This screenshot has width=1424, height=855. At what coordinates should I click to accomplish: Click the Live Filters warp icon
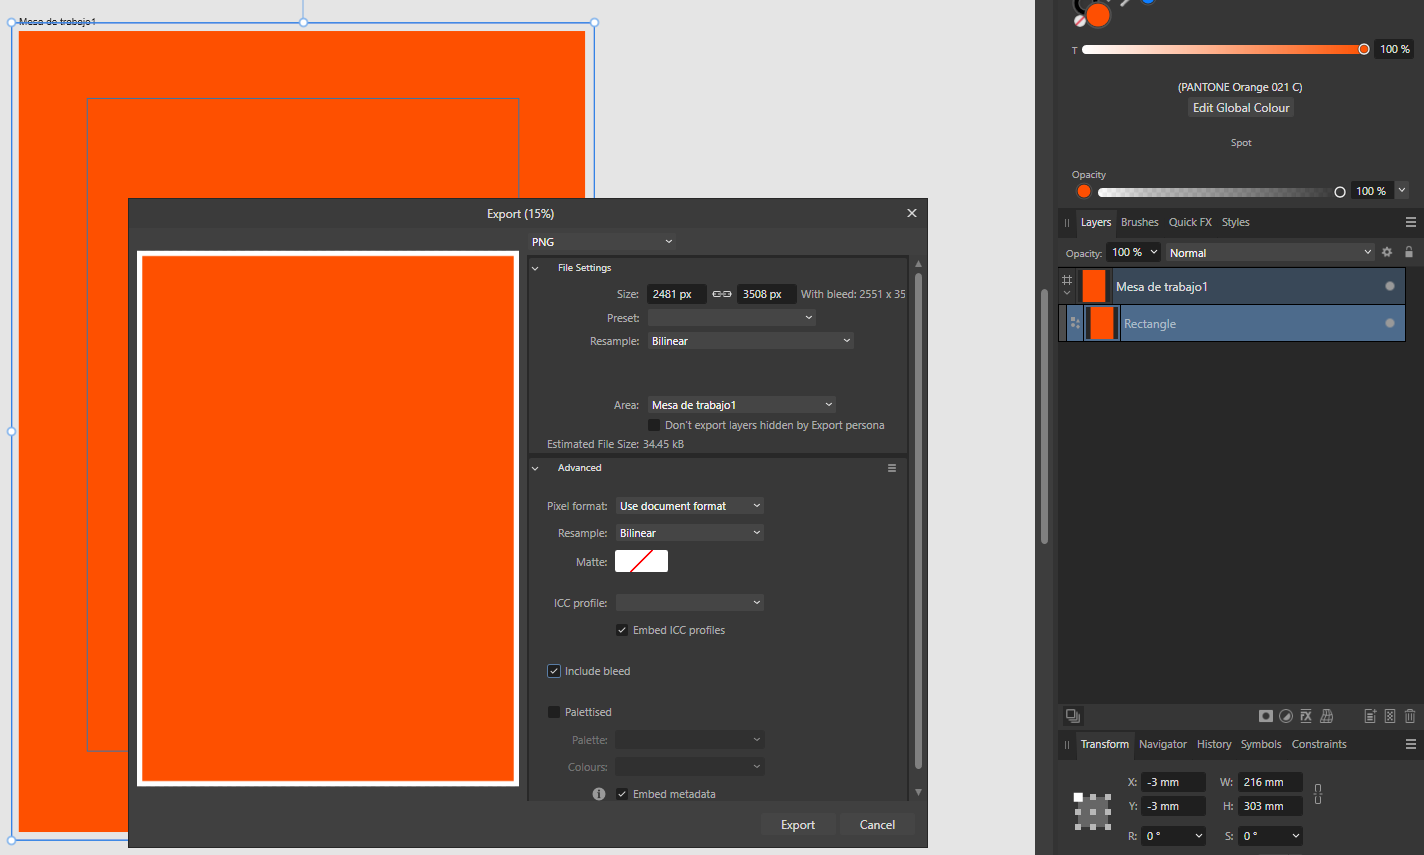pyautogui.click(x=1327, y=716)
